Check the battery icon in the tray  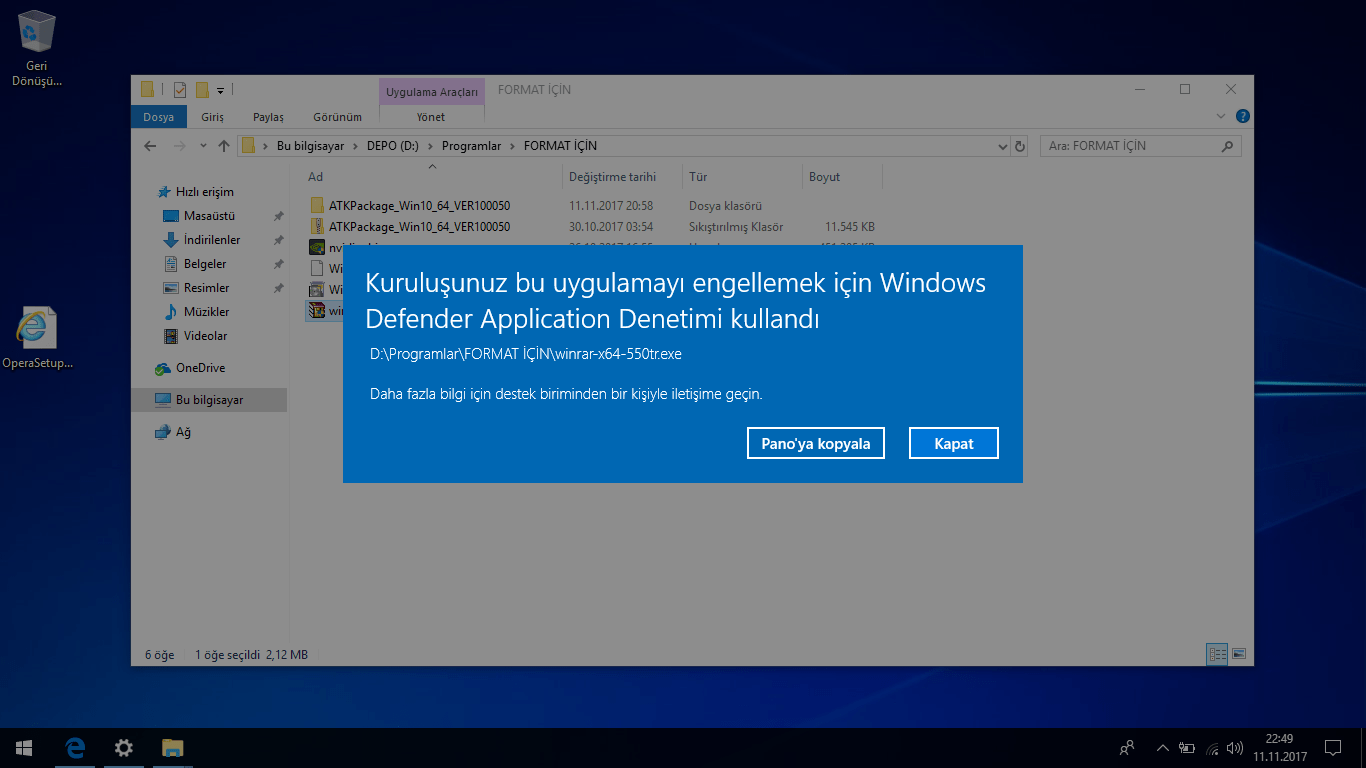[x=1187, y=747]
